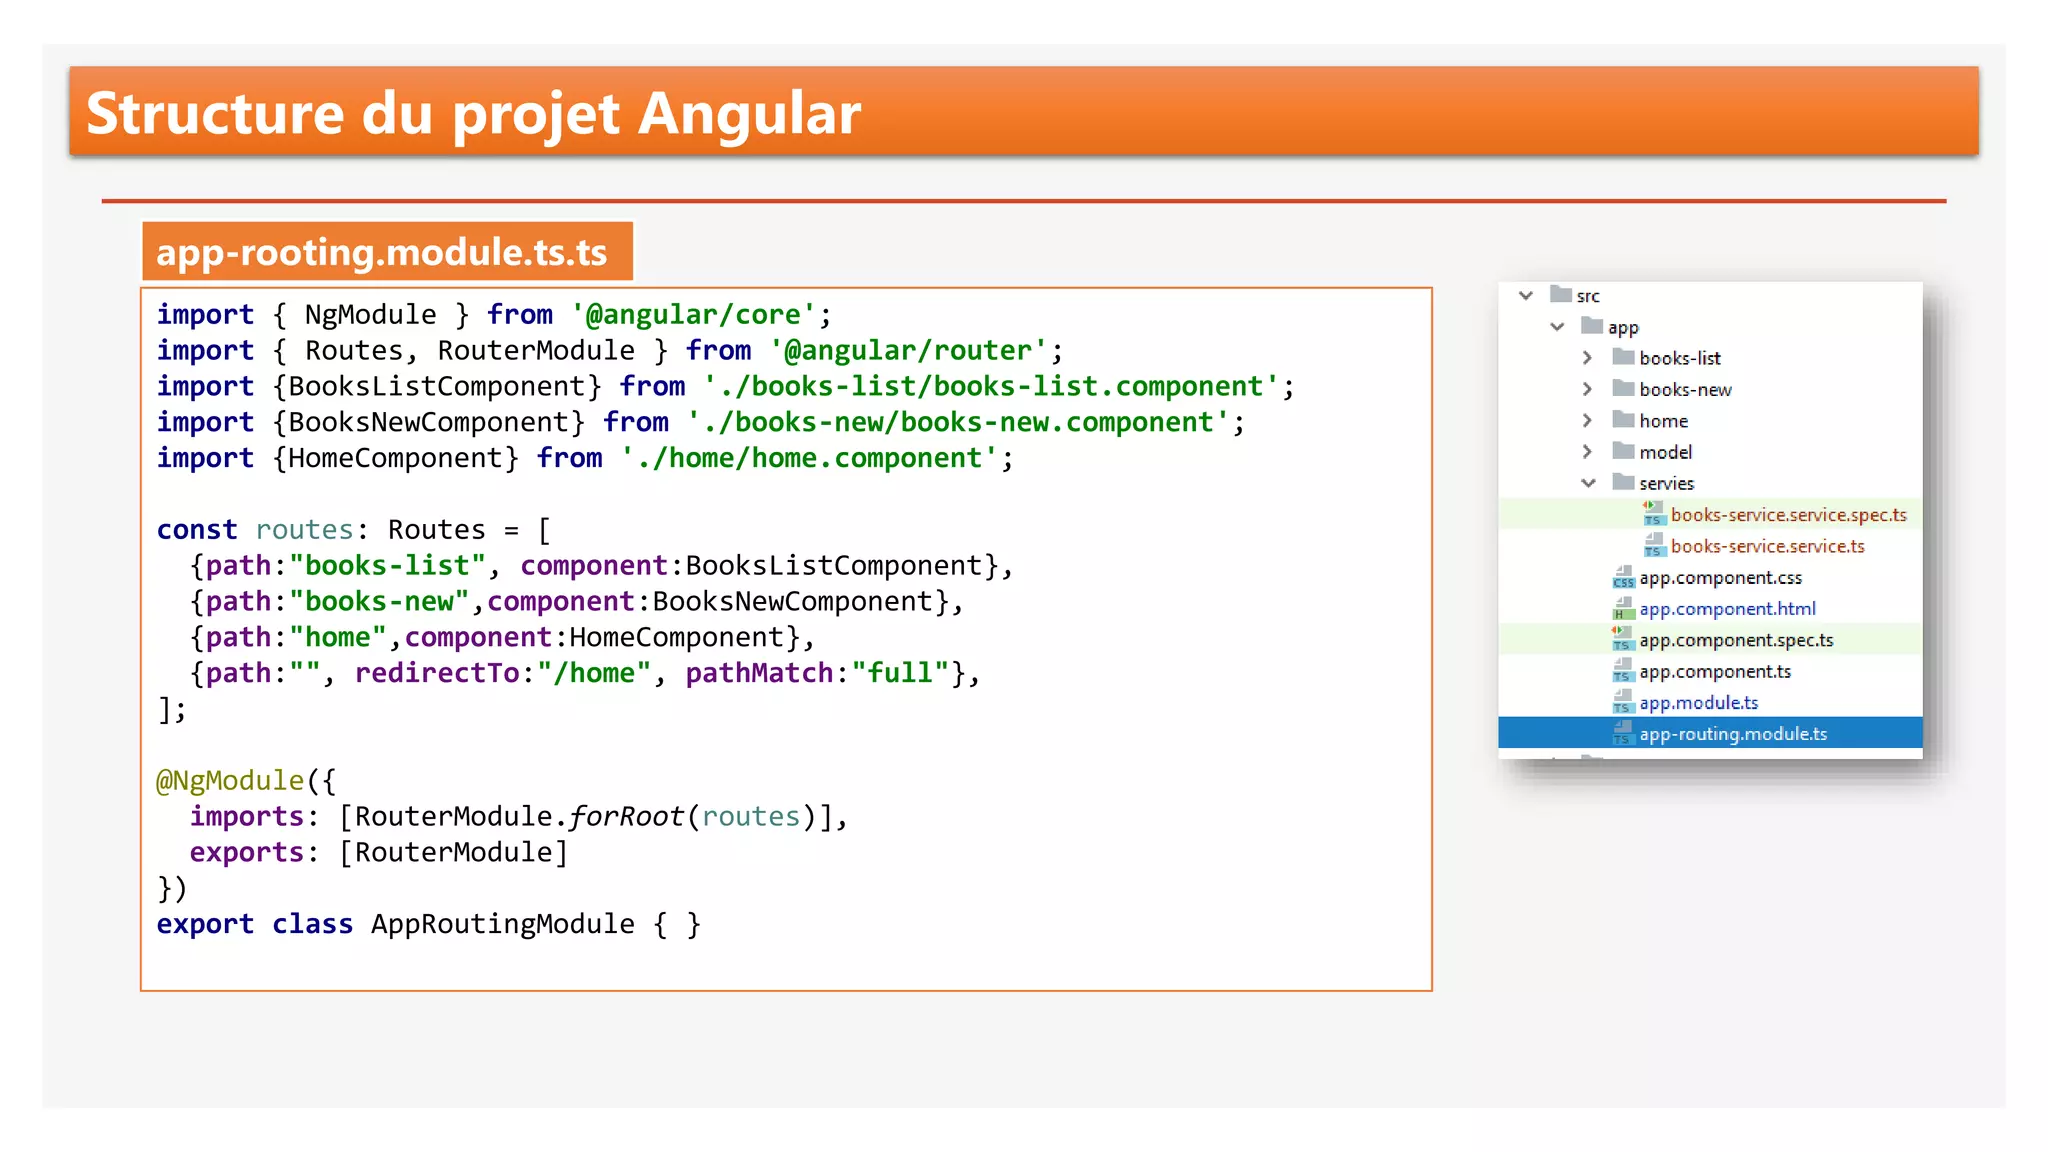
Task: Click the app.component.ts file icon
Action: 1622,670
